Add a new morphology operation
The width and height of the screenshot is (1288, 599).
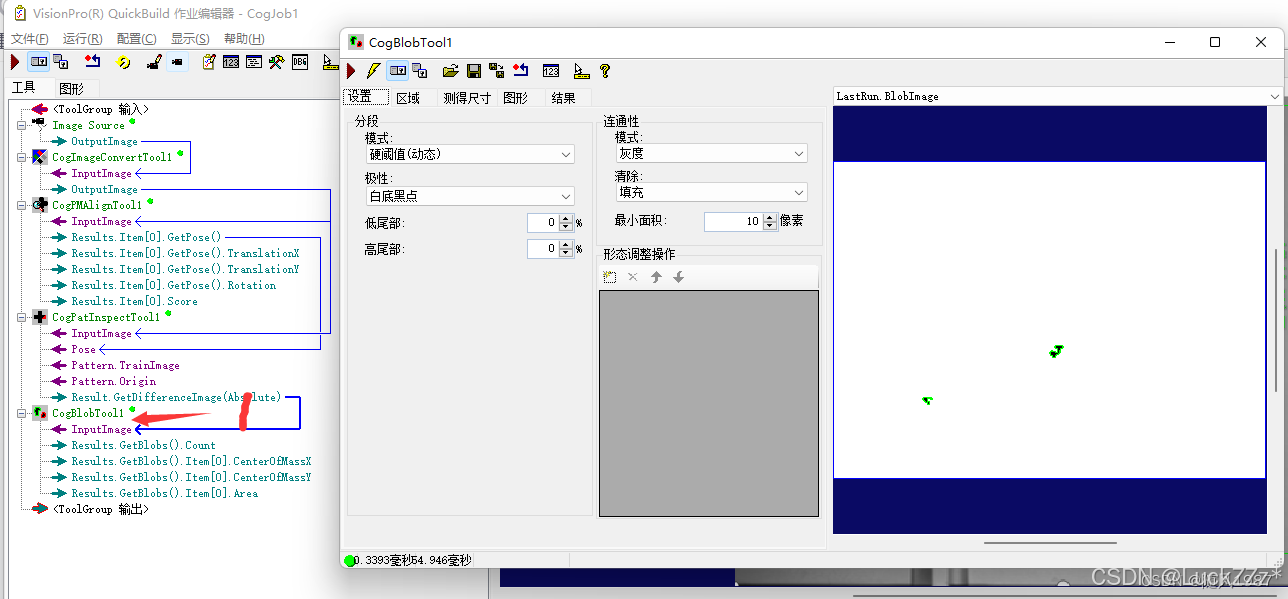(x=610, y=277)
